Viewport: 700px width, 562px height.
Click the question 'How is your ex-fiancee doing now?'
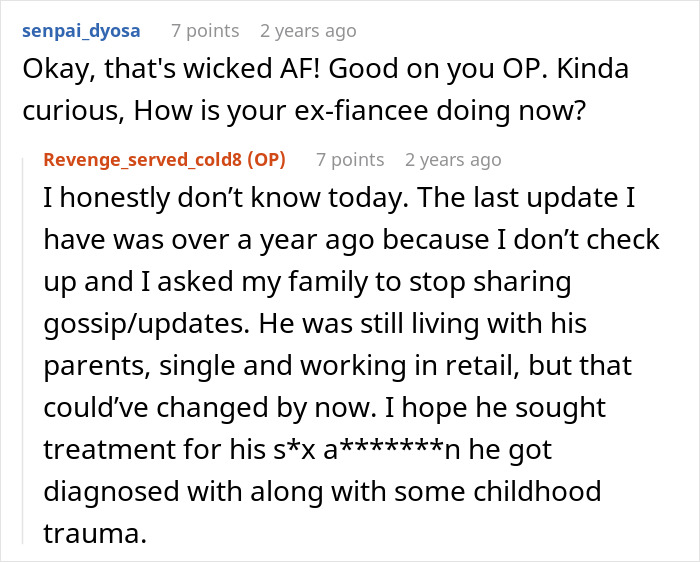click(359, 111)
